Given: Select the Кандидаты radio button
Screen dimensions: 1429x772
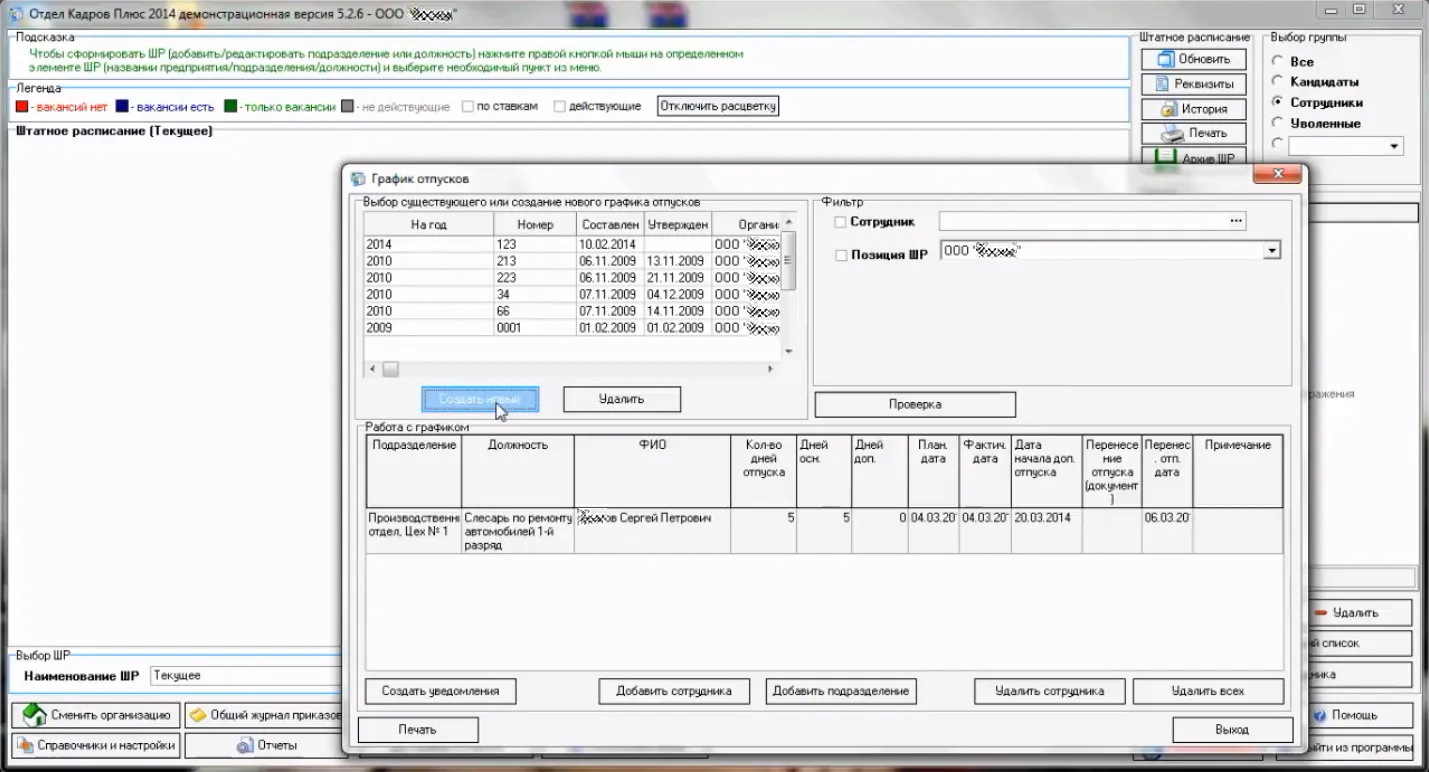Looking at the screenshot, I should pyautogui.click(x=1277, y=81).
